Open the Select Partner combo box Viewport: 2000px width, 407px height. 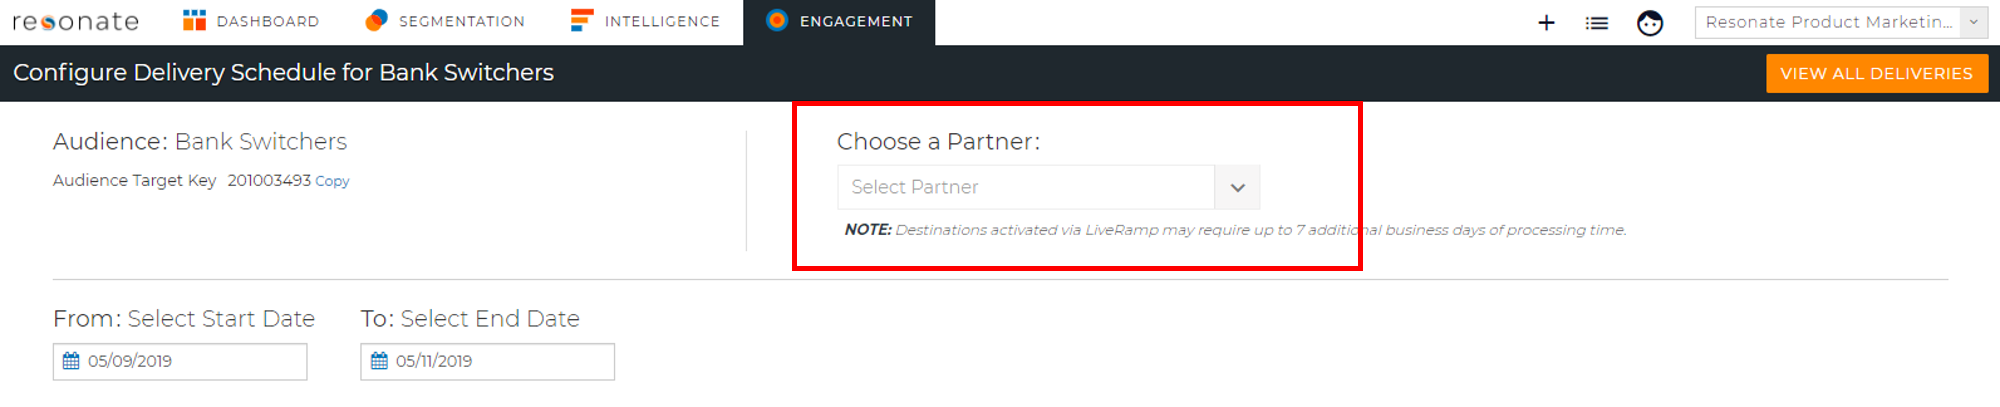[1048, 187]
